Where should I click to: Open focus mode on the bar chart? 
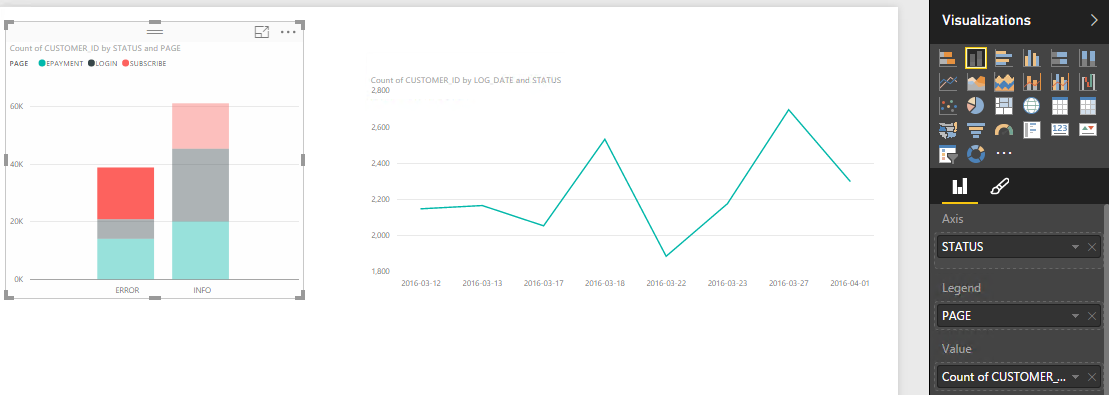point(262,32)
